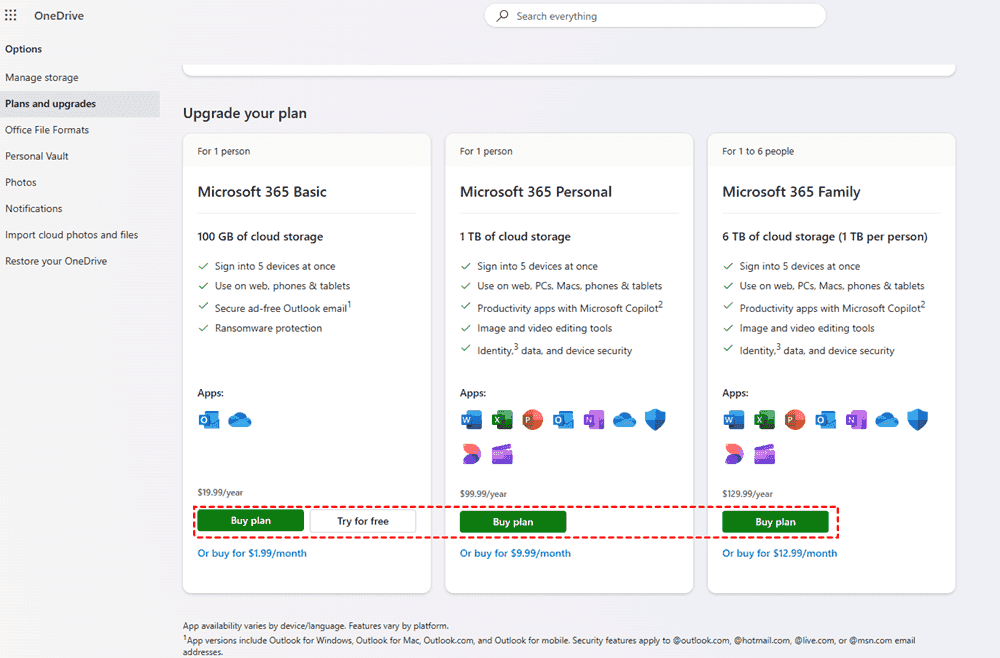Click Try for free button

tap(363, 521)
